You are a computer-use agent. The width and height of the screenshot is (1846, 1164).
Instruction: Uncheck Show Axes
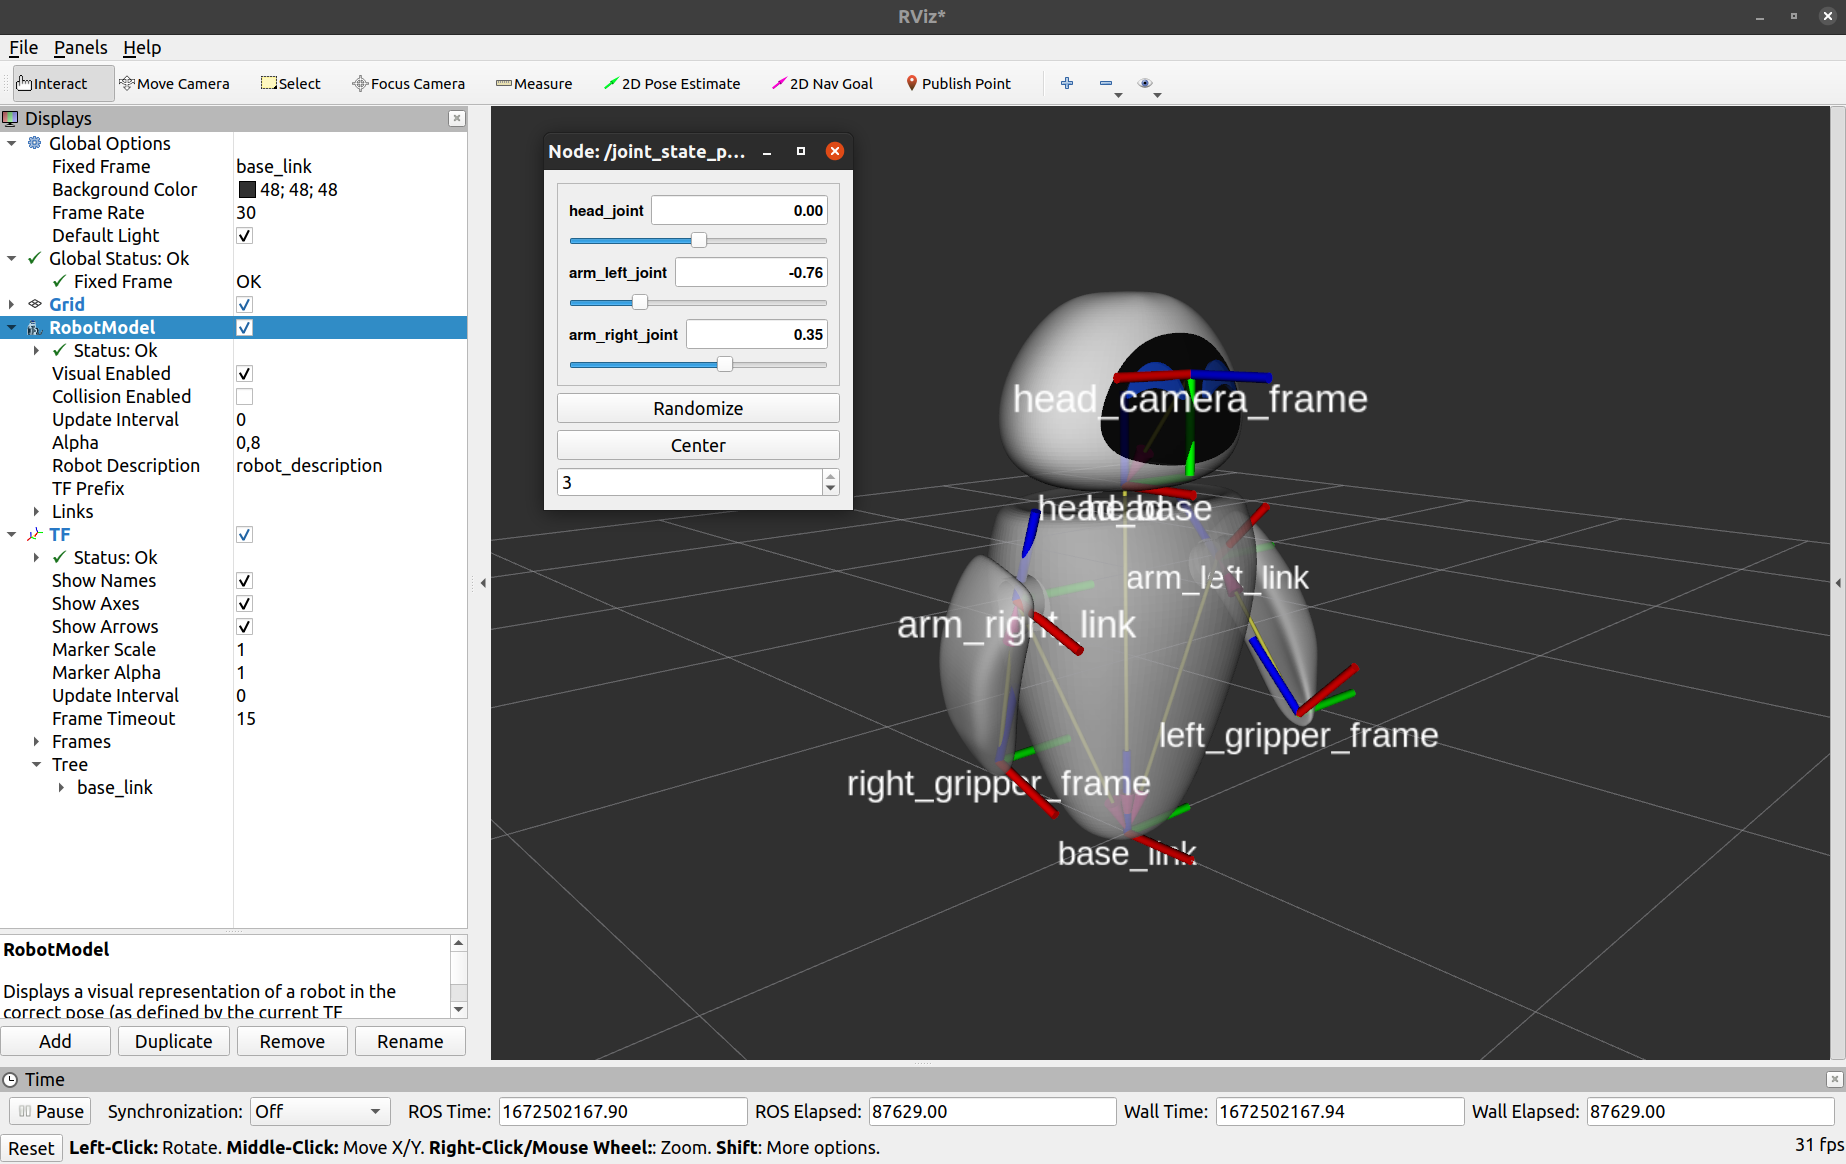(244, 603)
